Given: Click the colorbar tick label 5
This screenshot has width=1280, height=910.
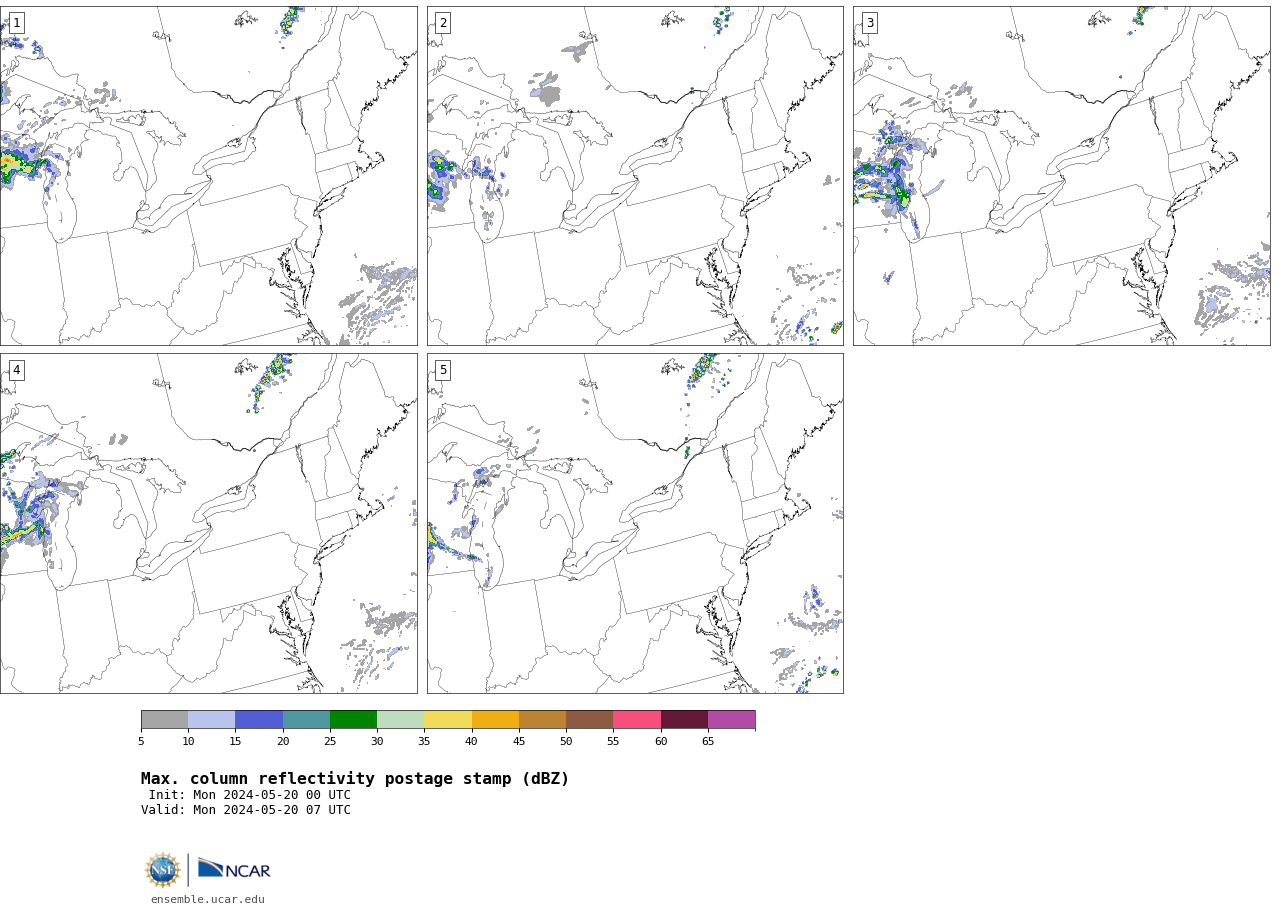Looking at the screenshot, I should 141,742.
